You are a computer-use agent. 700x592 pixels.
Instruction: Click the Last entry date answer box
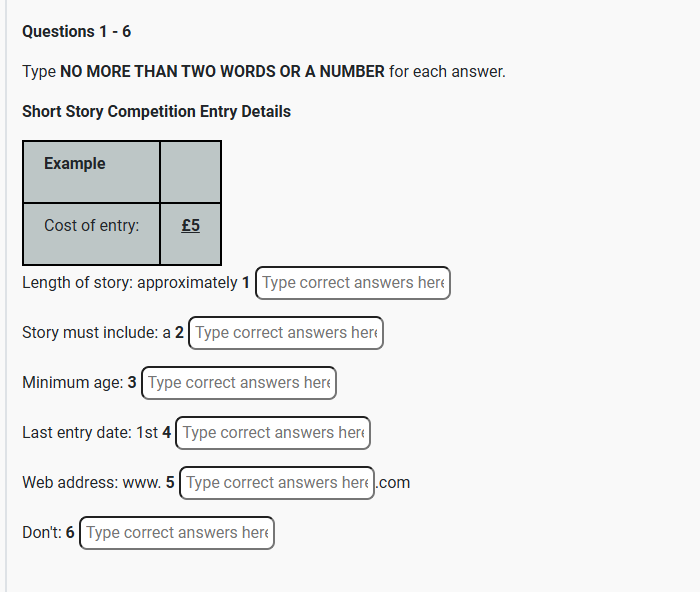coord(273,433)
